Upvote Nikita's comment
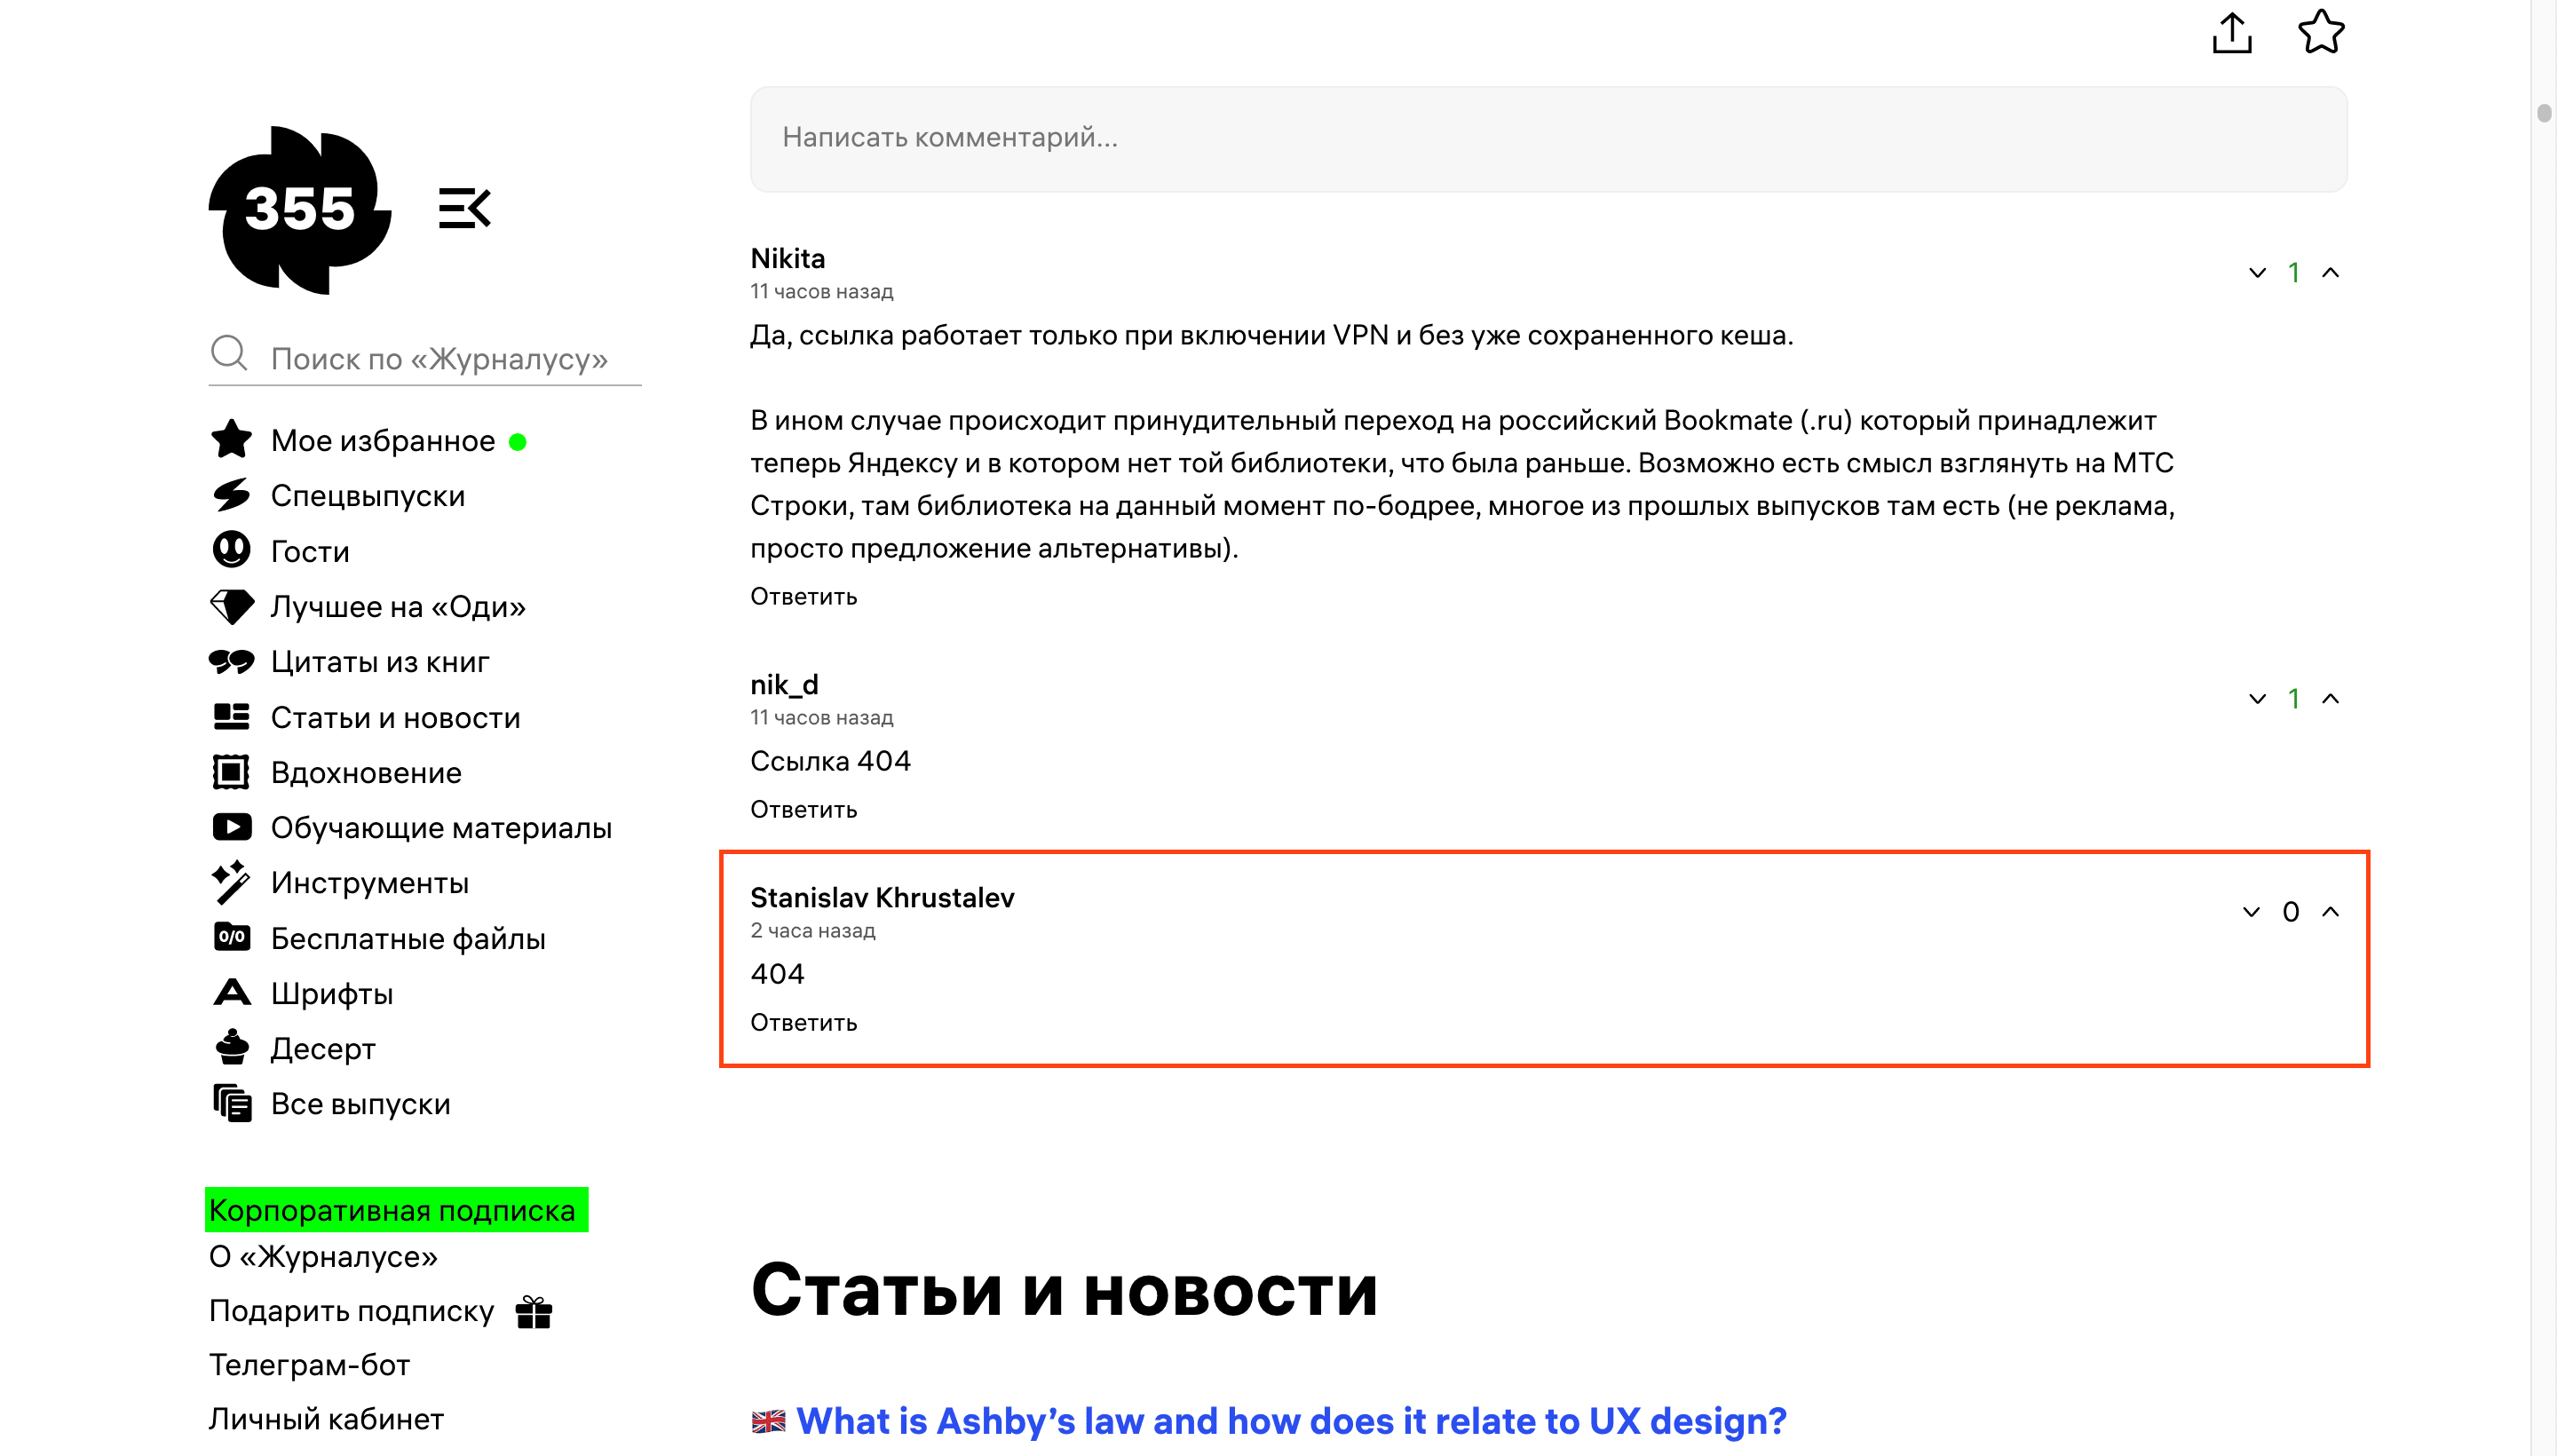2557x1456 pixels. pyautogui.click(x=2331, y=272)
